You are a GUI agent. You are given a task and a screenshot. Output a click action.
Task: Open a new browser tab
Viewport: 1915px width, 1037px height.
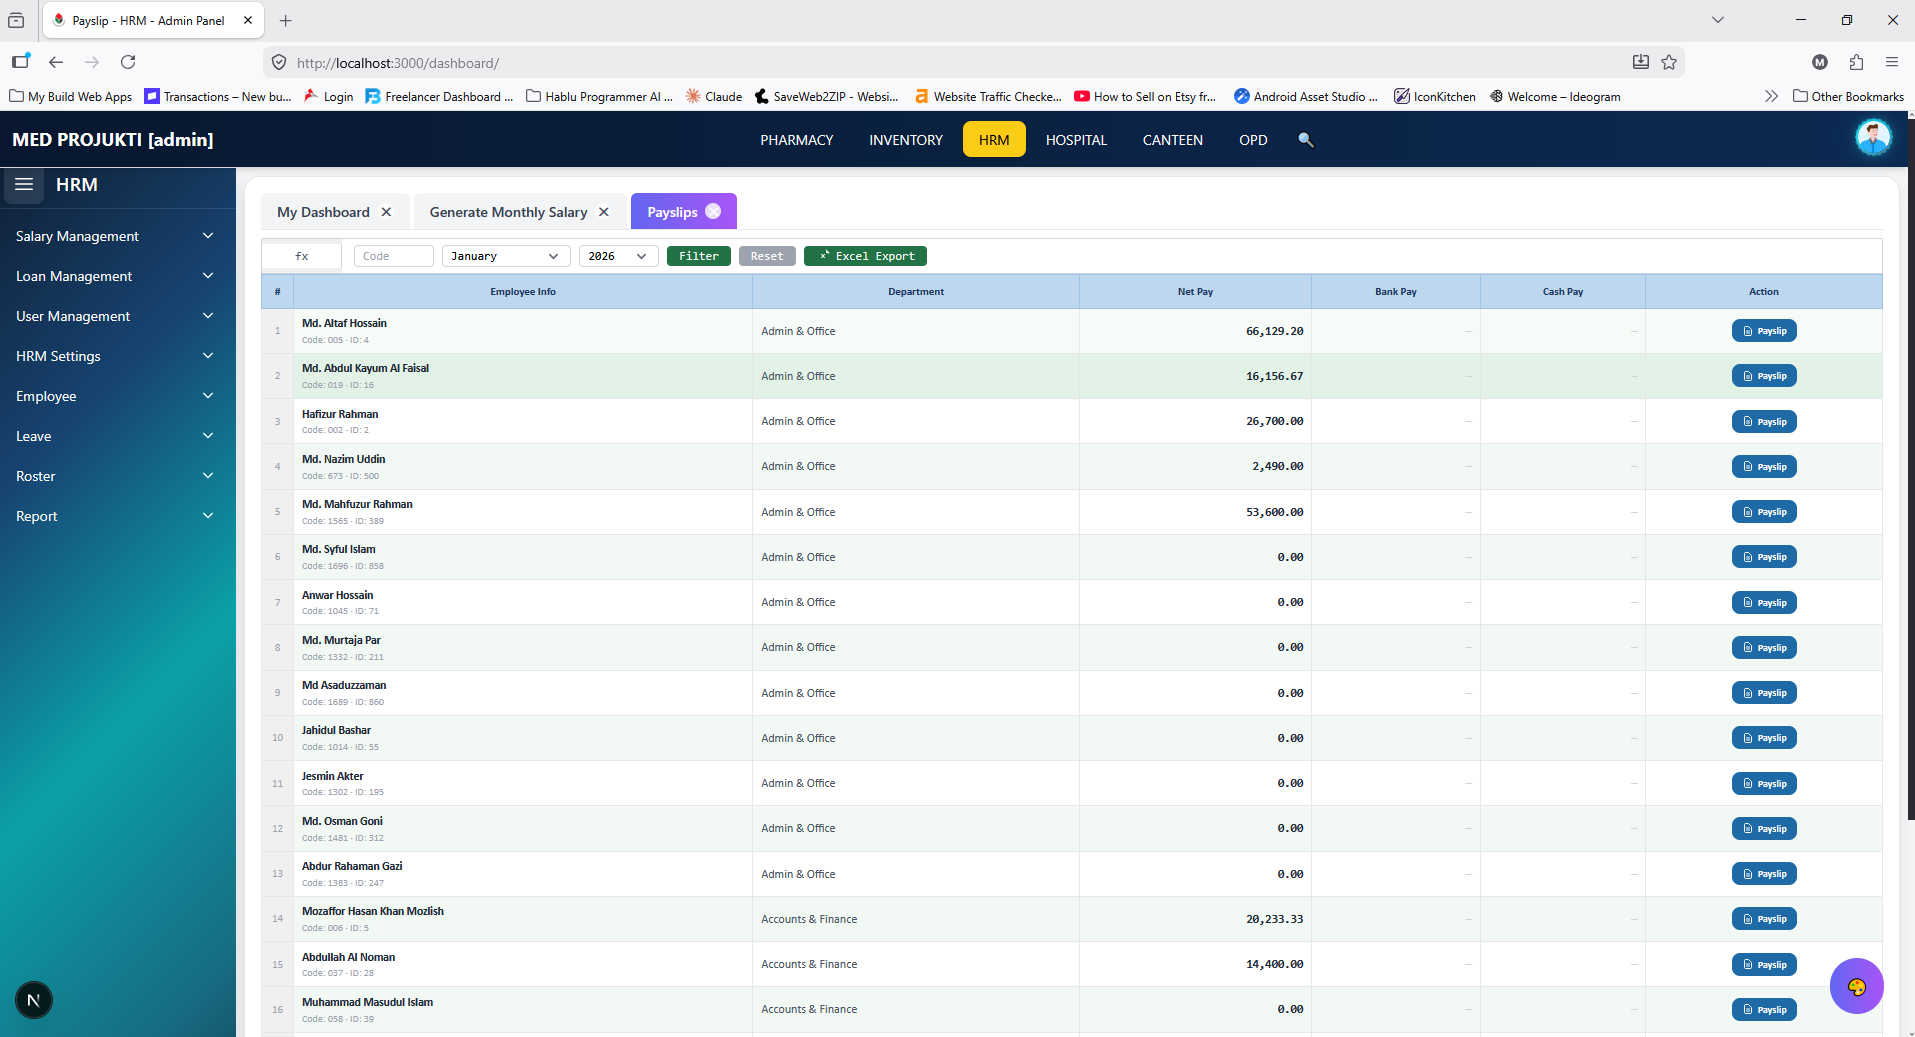coord(286,20)
